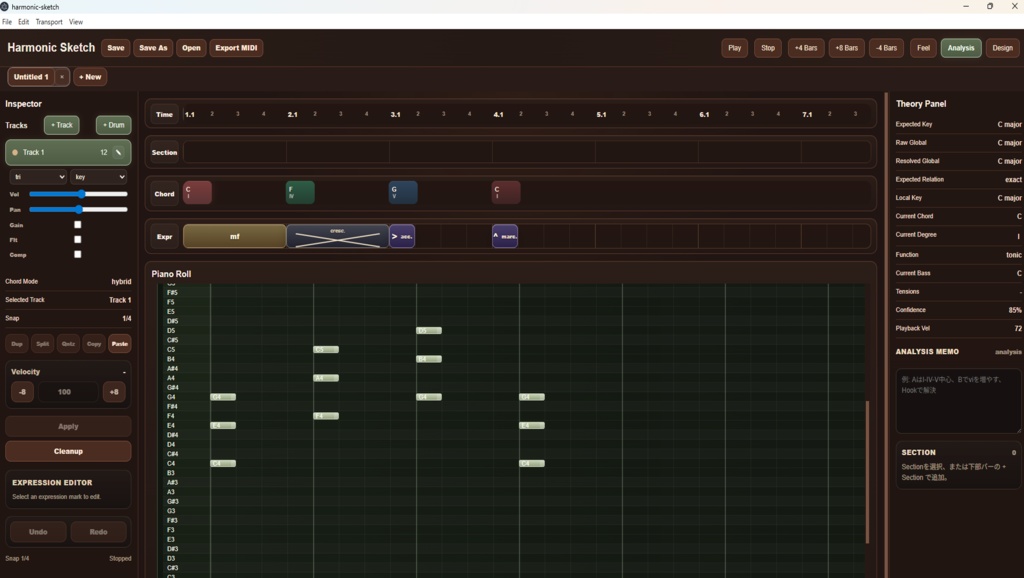This screenshot has width=1024, height=578.
Task: Select the first C chord block at bar 1
Action: pos(197,193)
